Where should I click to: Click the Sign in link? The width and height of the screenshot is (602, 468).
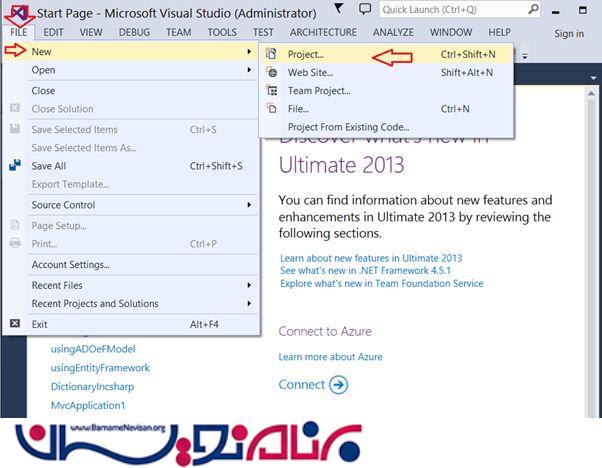pos(569,34)
